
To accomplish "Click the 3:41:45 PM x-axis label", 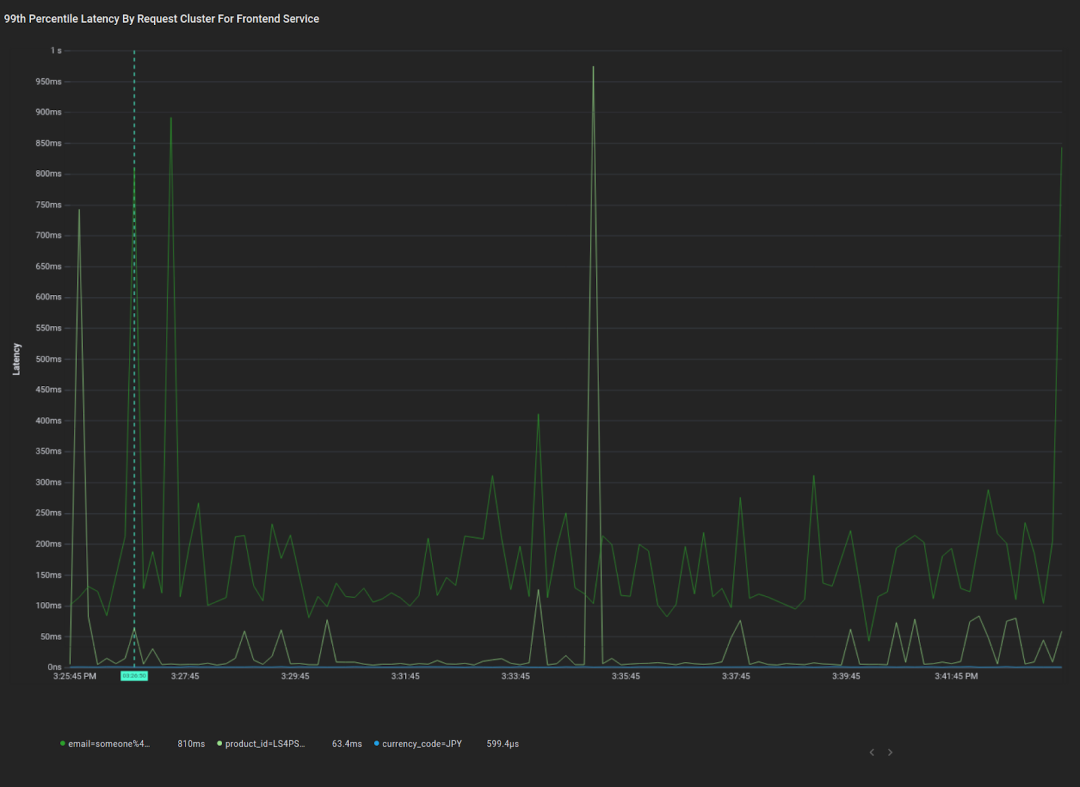I will (956, 676).
